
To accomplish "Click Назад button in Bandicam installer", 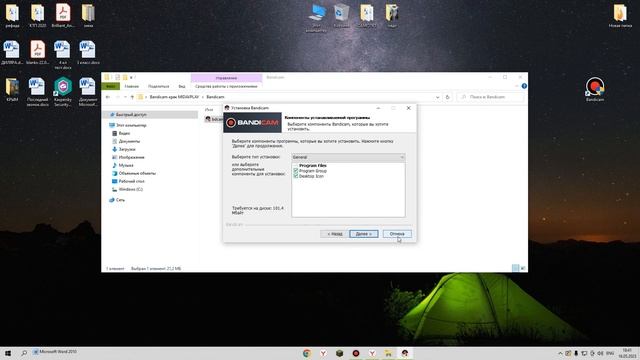I will (334, 234).
